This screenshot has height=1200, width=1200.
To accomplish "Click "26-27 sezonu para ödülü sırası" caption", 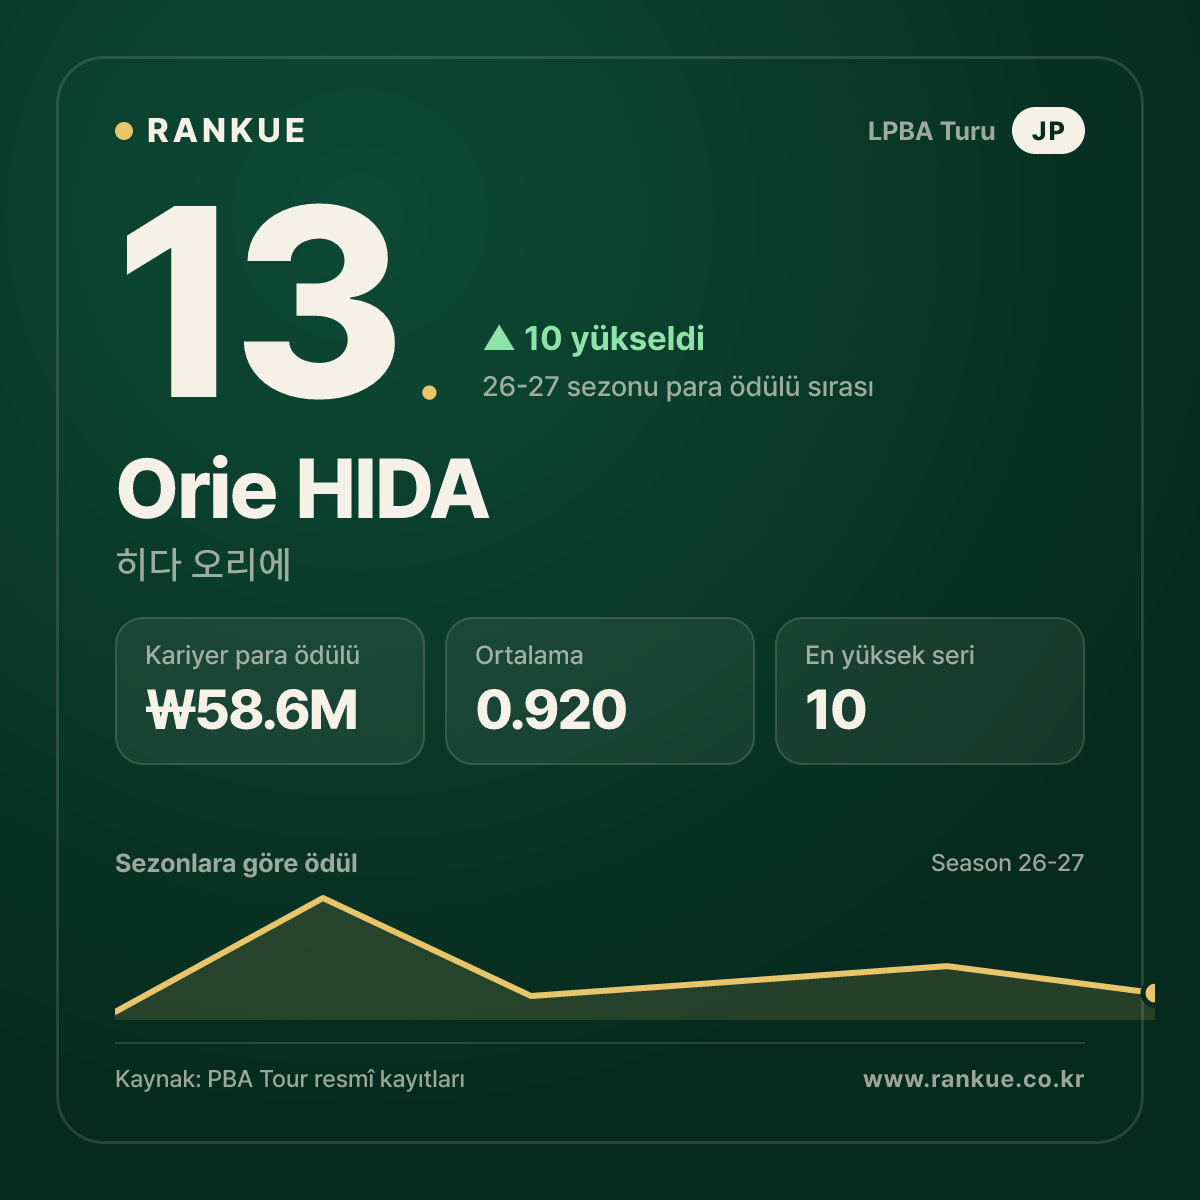I will (678, 387).
